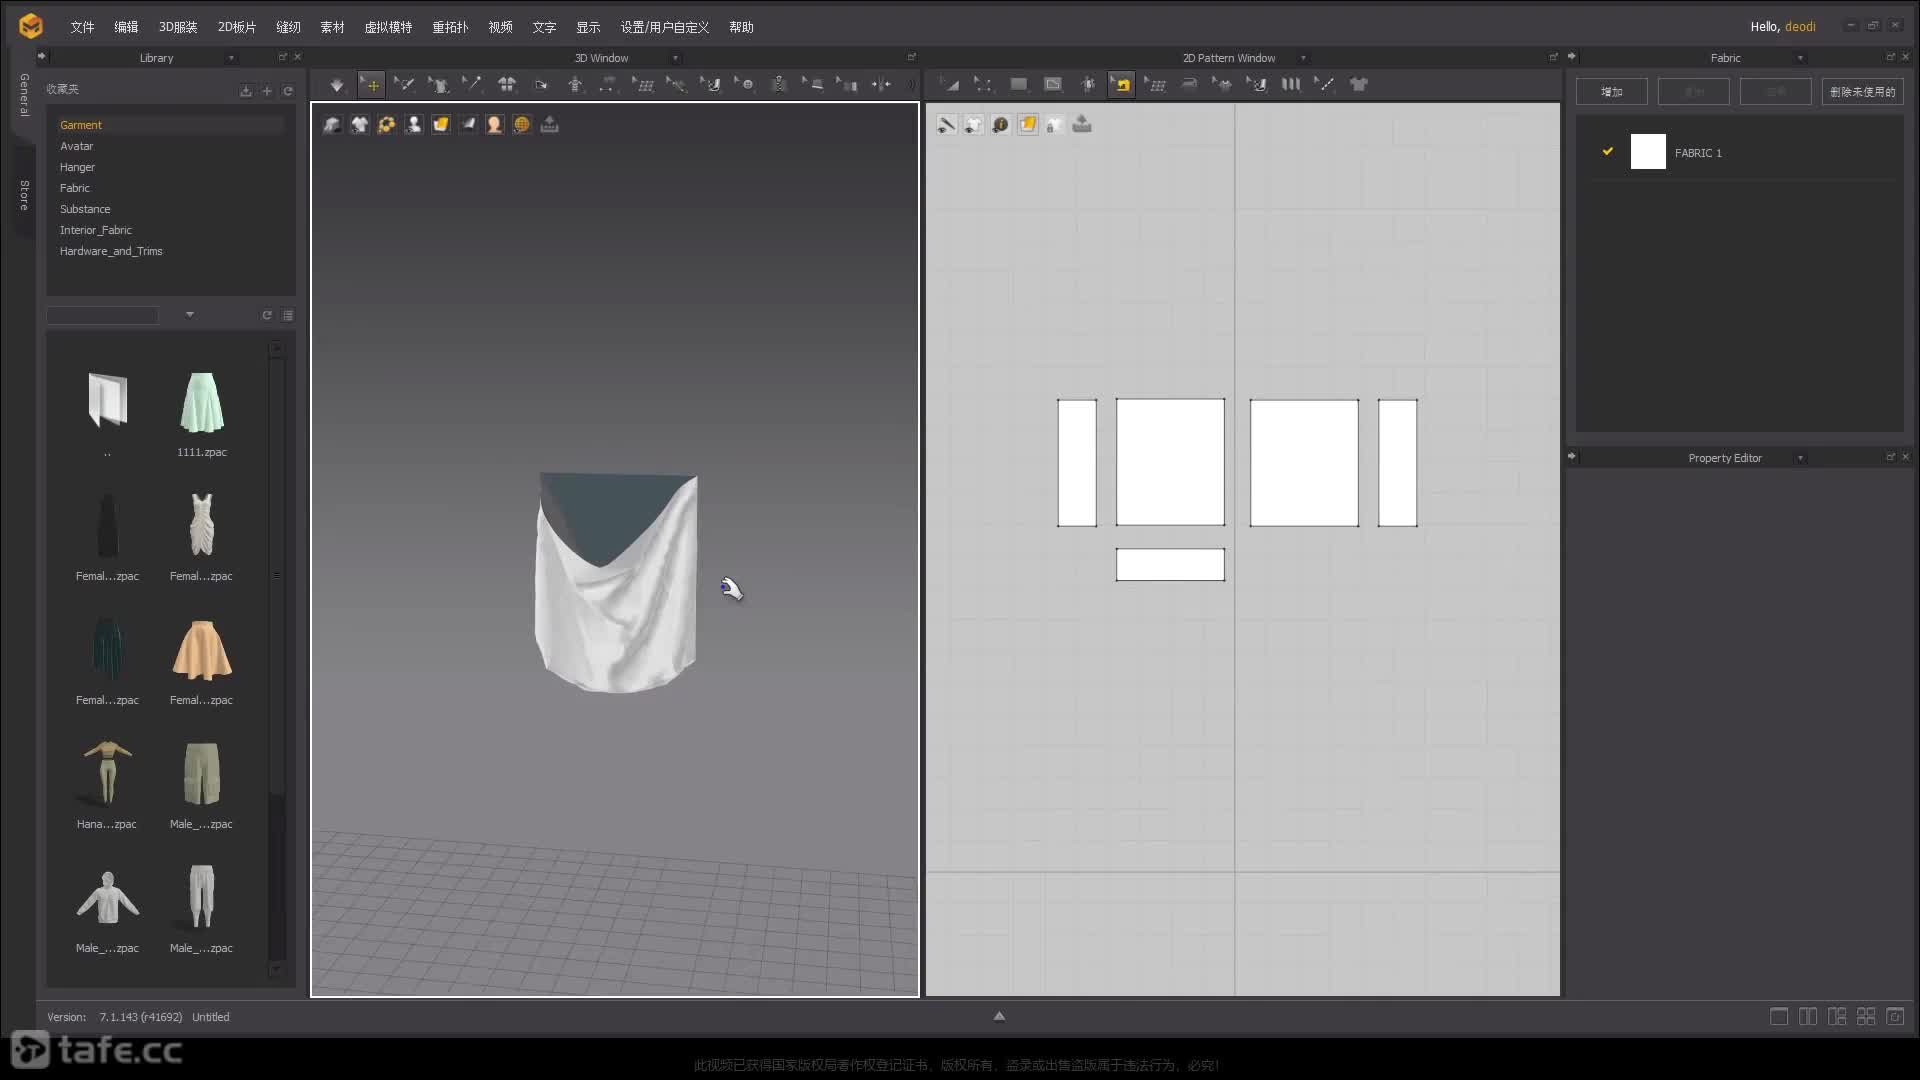Choose the Edit Point/Curve tool in 2D toolbar
The width and height of the screenshot is (1920, 1080).
pos(983,85)
